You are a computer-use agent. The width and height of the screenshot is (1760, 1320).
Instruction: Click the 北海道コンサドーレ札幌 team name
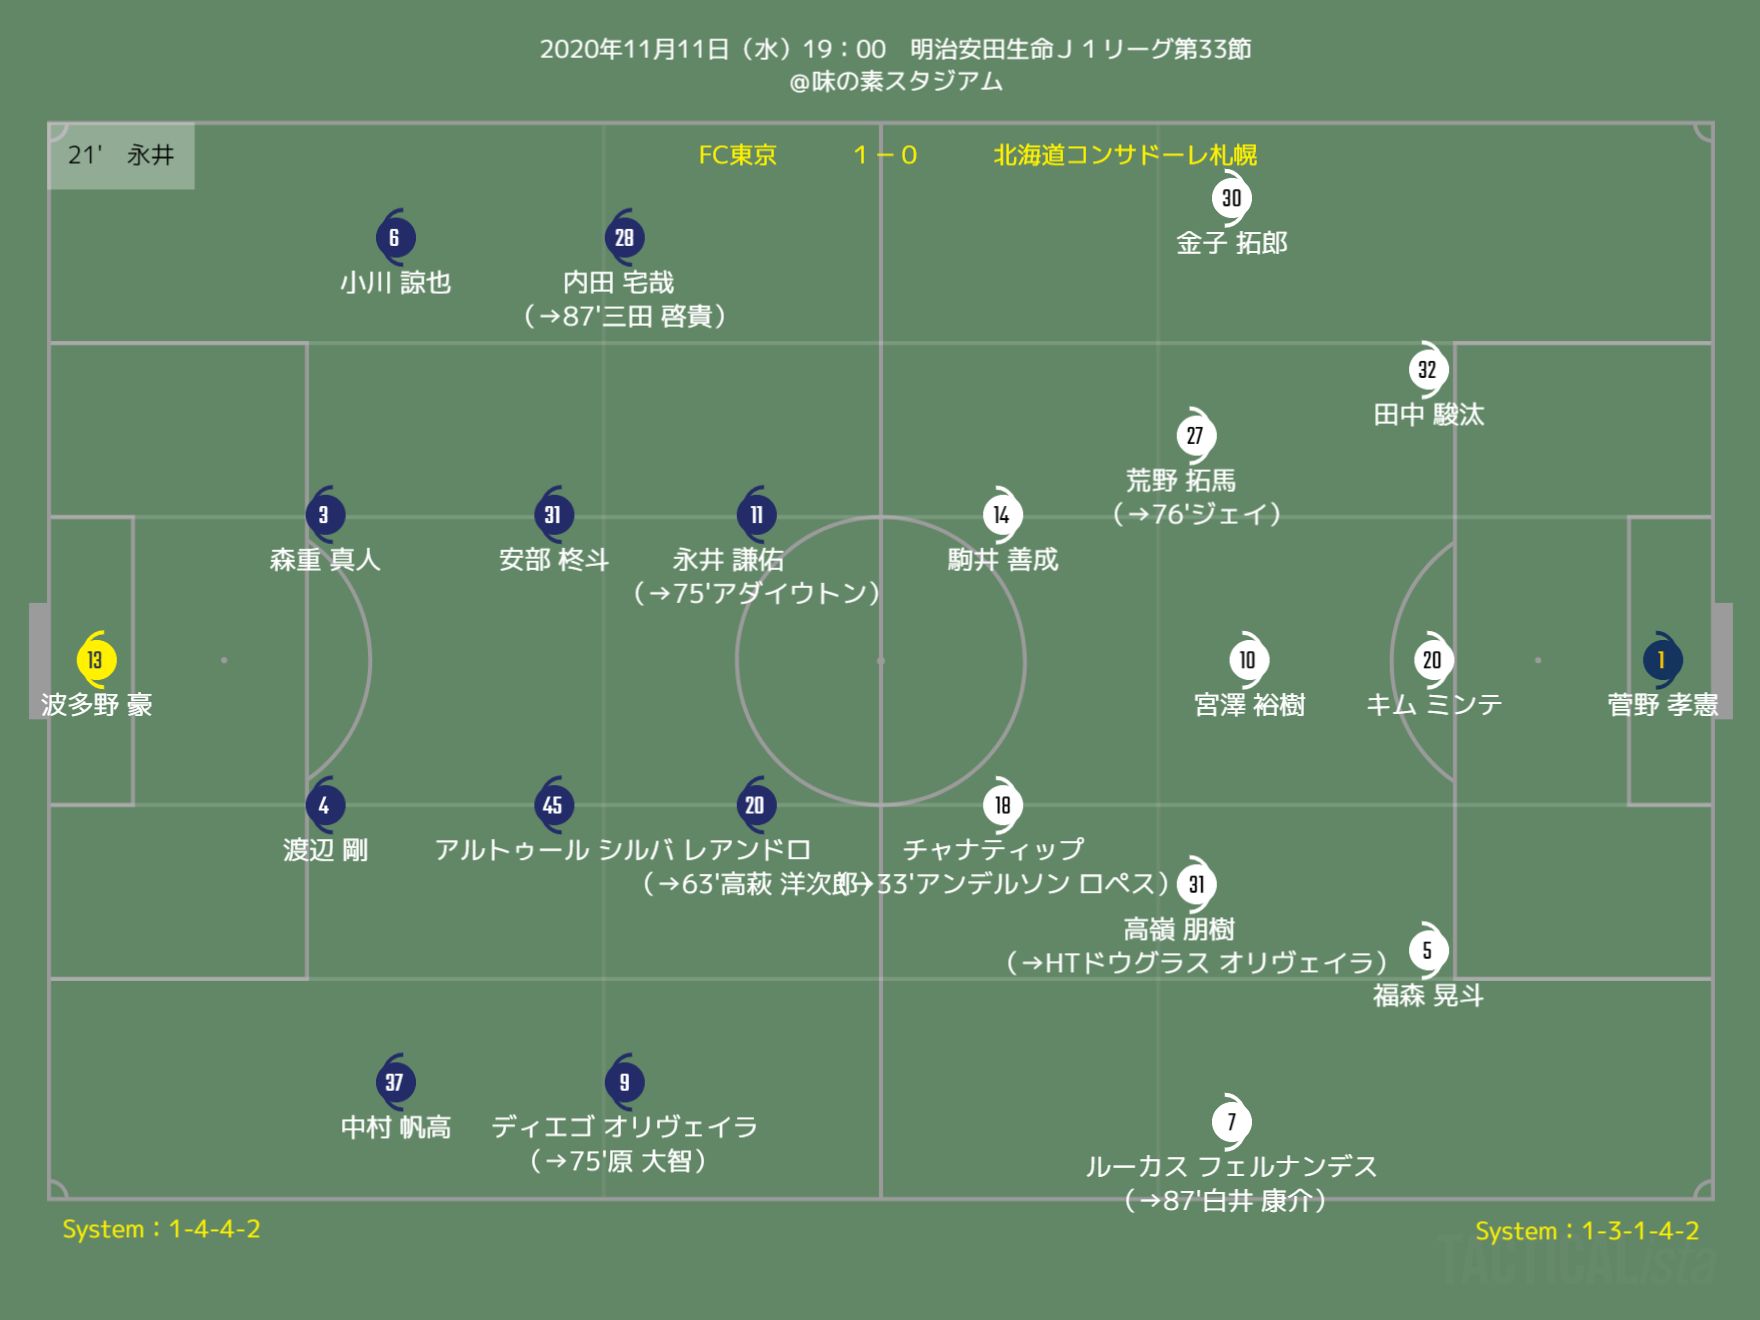(x=1125, y=155)
